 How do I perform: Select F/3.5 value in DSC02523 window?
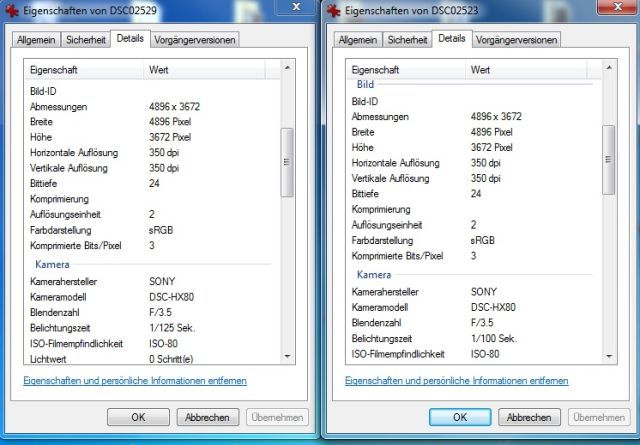point(482,323)
